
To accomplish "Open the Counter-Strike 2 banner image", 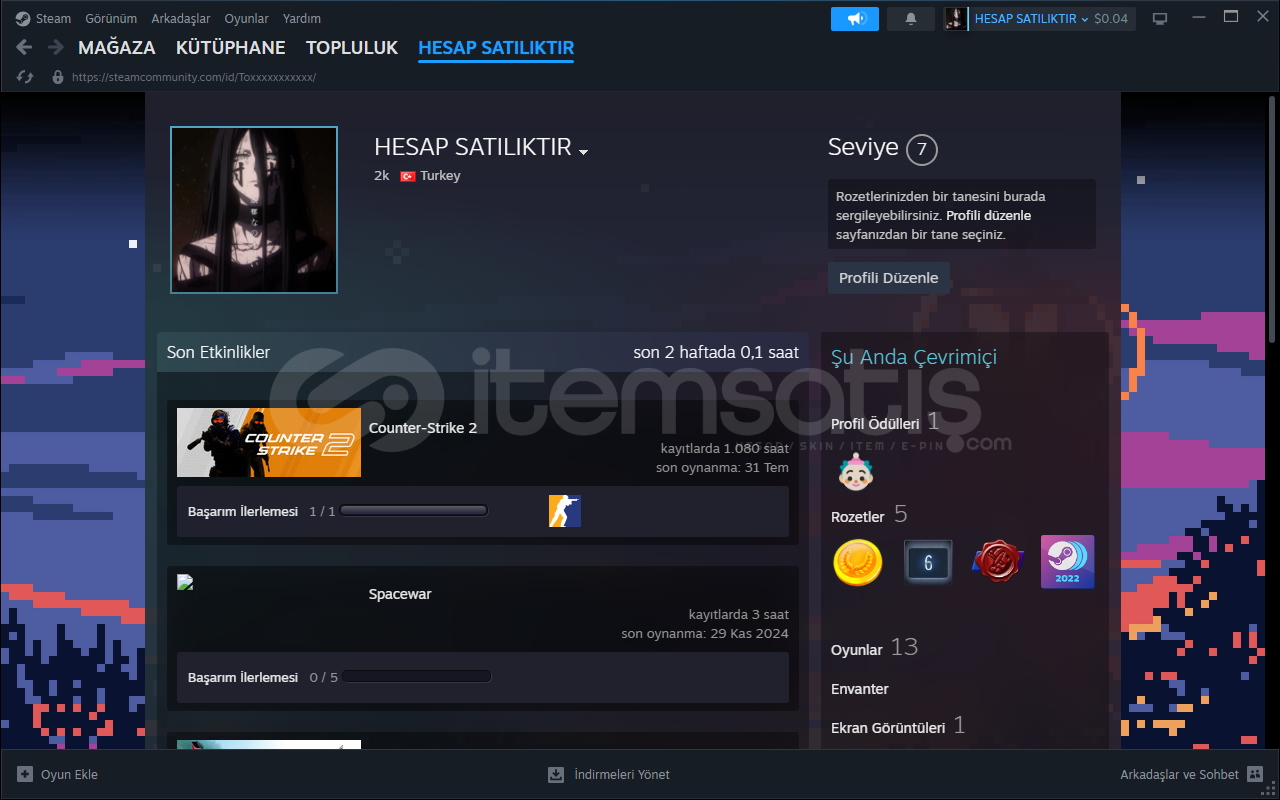I will click(269, 442).
